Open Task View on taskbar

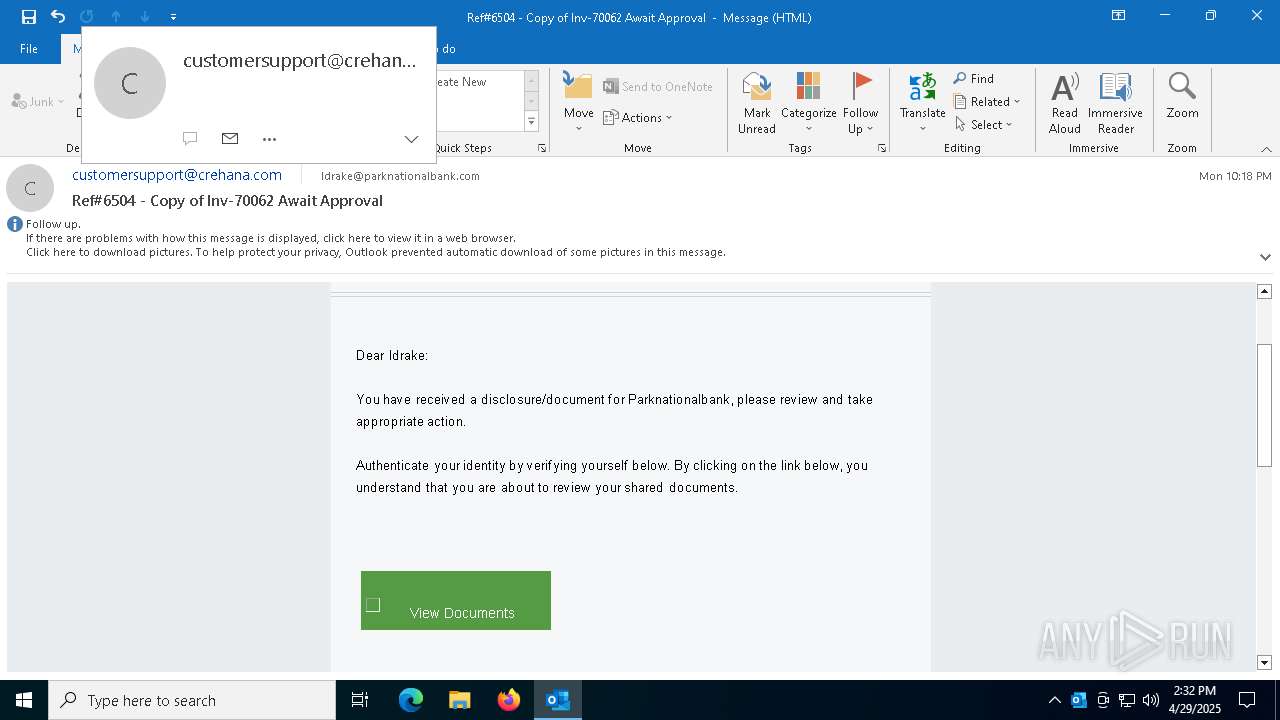pos(360,700)
